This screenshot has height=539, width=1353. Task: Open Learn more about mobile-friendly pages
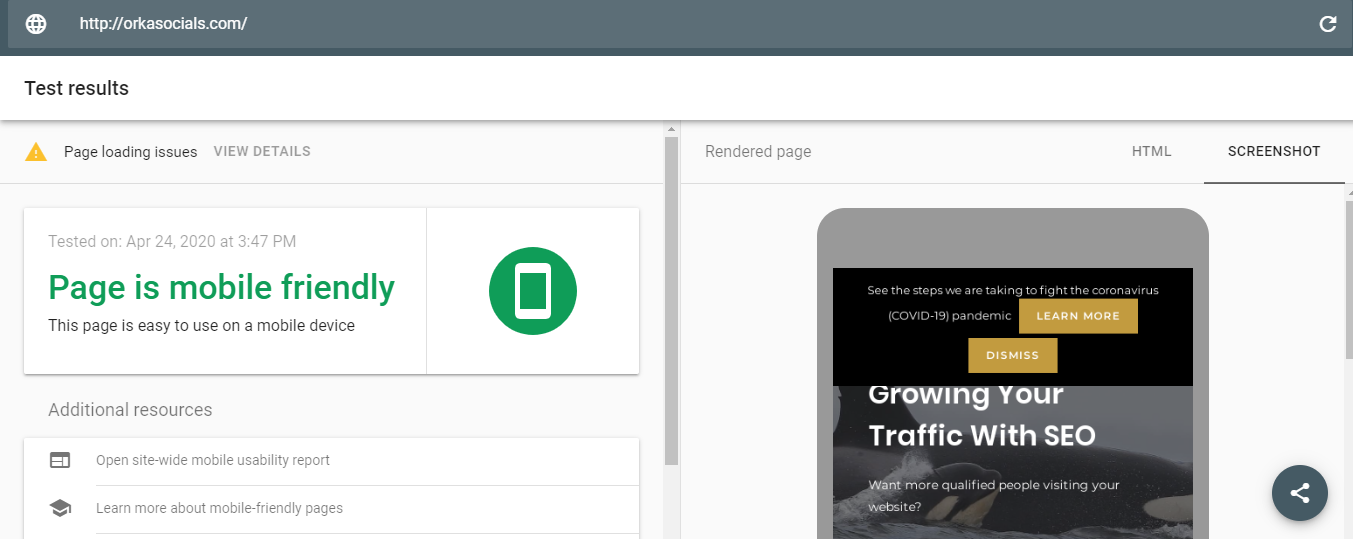[x=219, y=509]
